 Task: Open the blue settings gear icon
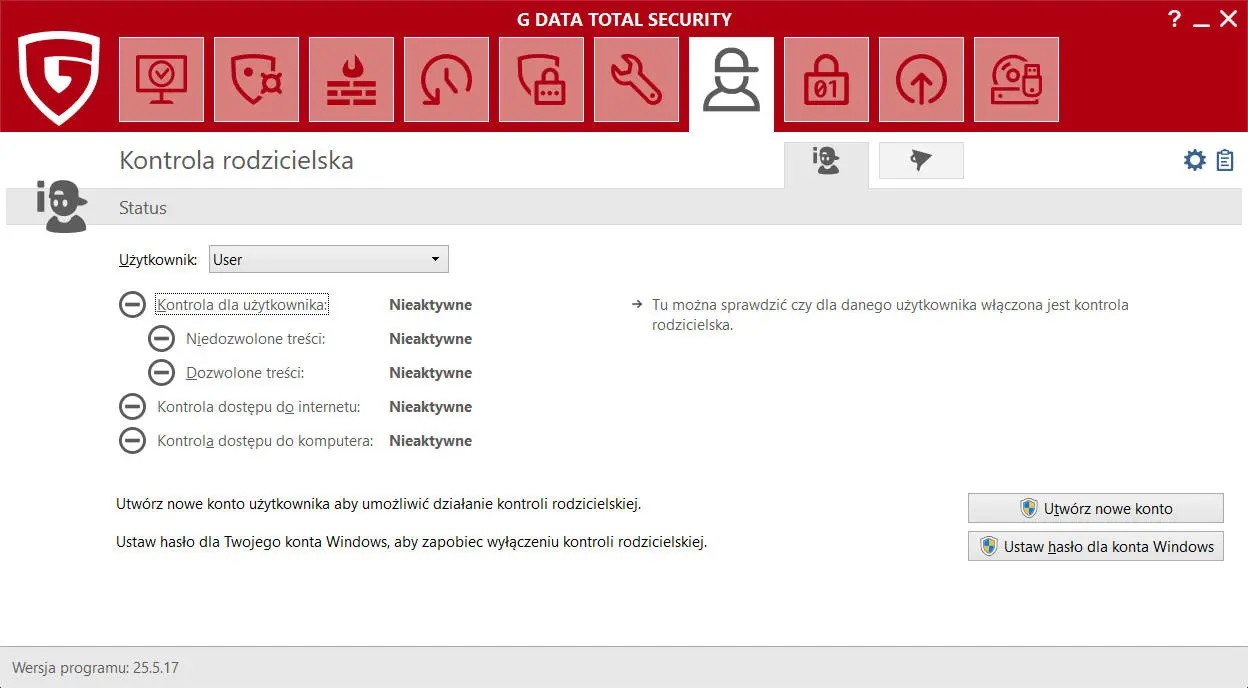pos(1194,159)
